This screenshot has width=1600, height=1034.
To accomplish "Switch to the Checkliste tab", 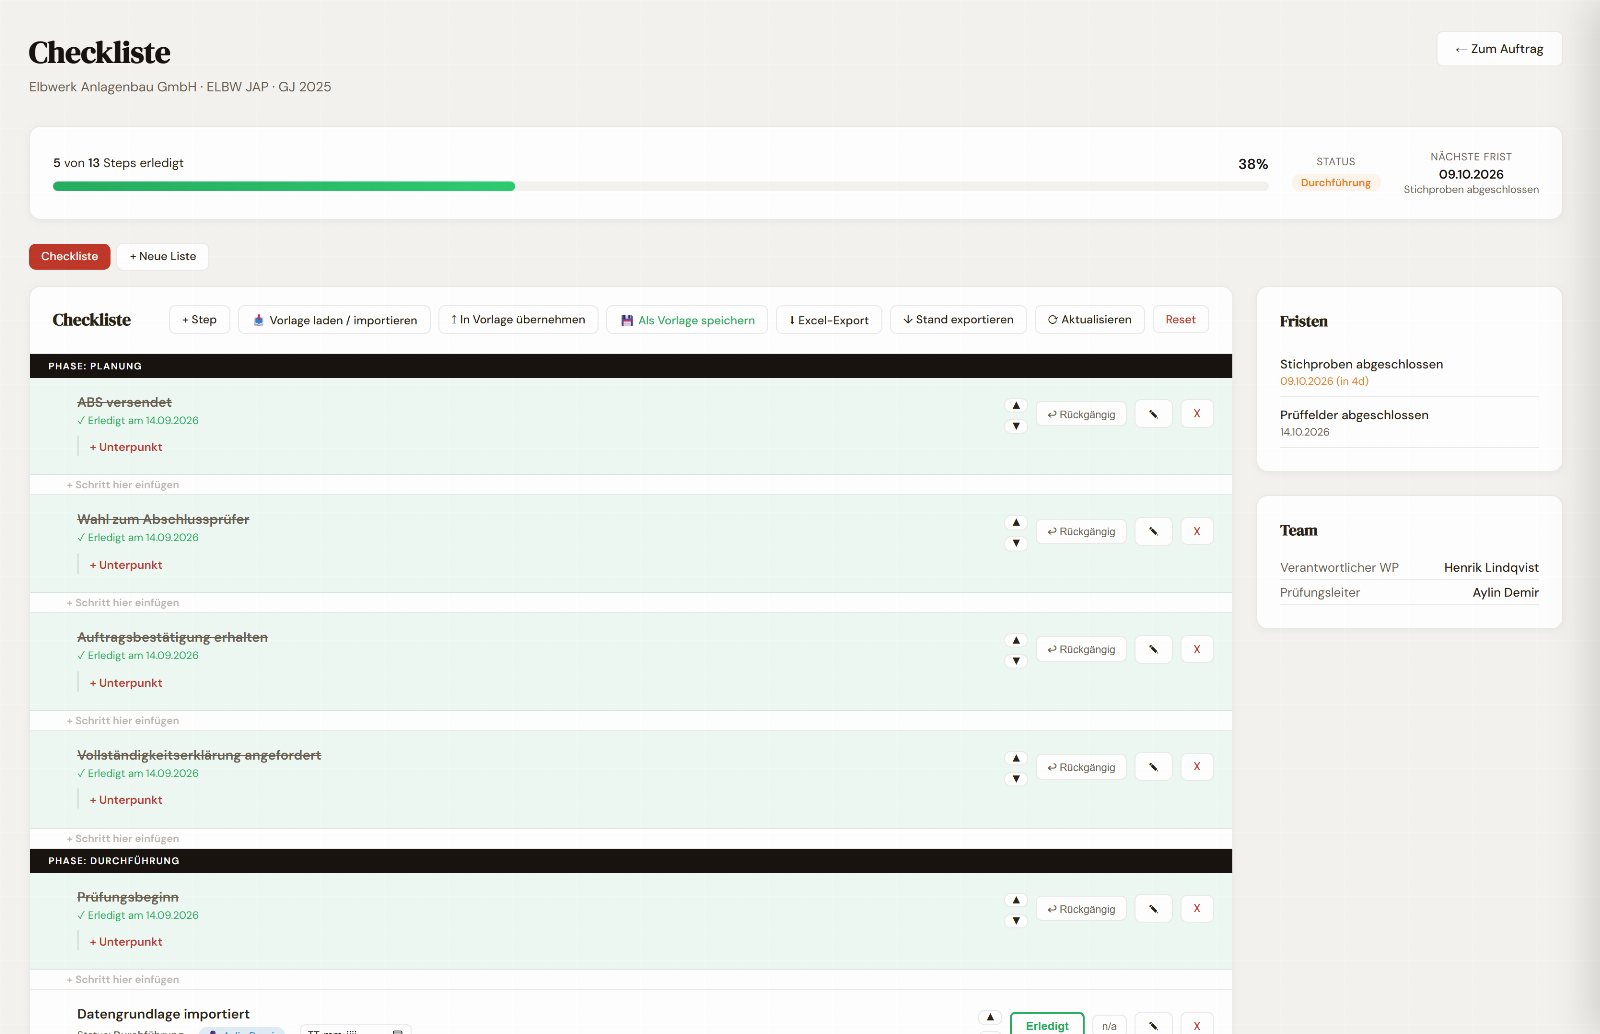I will click(x=70, y=256).
